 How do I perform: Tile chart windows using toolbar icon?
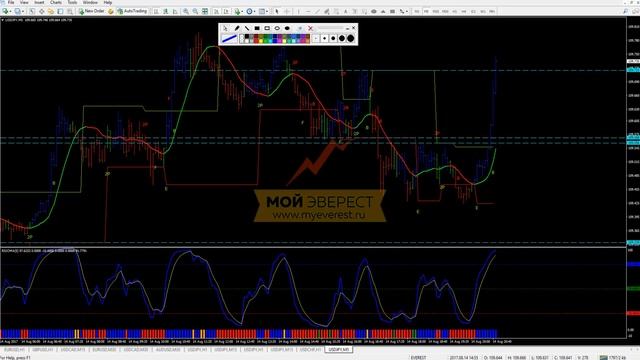coord(205,11)
